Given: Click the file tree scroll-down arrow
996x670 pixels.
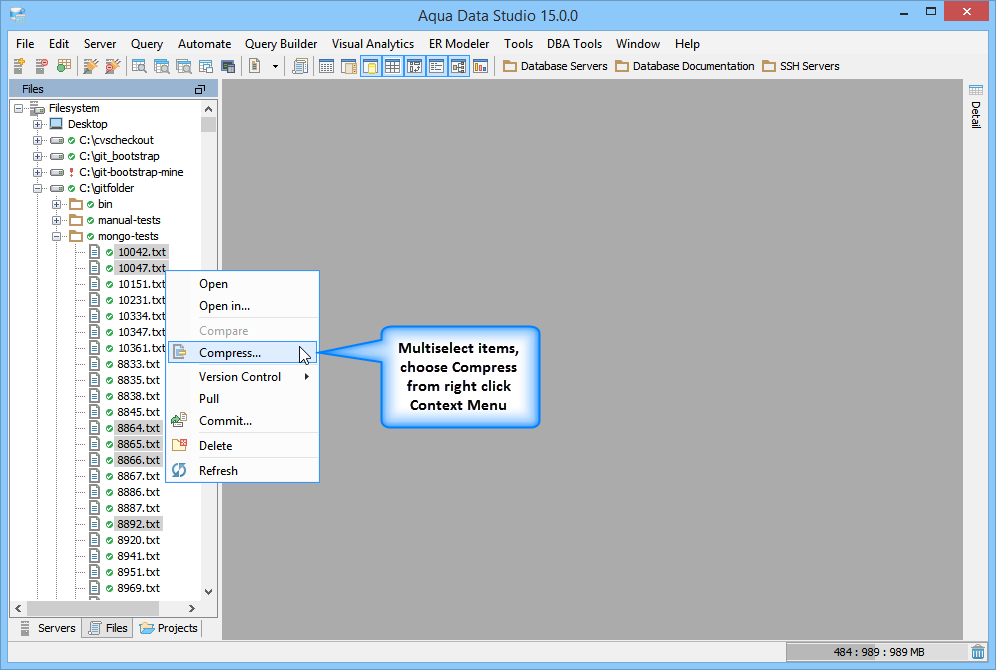Looking at the screenshot, I should pyautogui.click(x=208, y=591).
